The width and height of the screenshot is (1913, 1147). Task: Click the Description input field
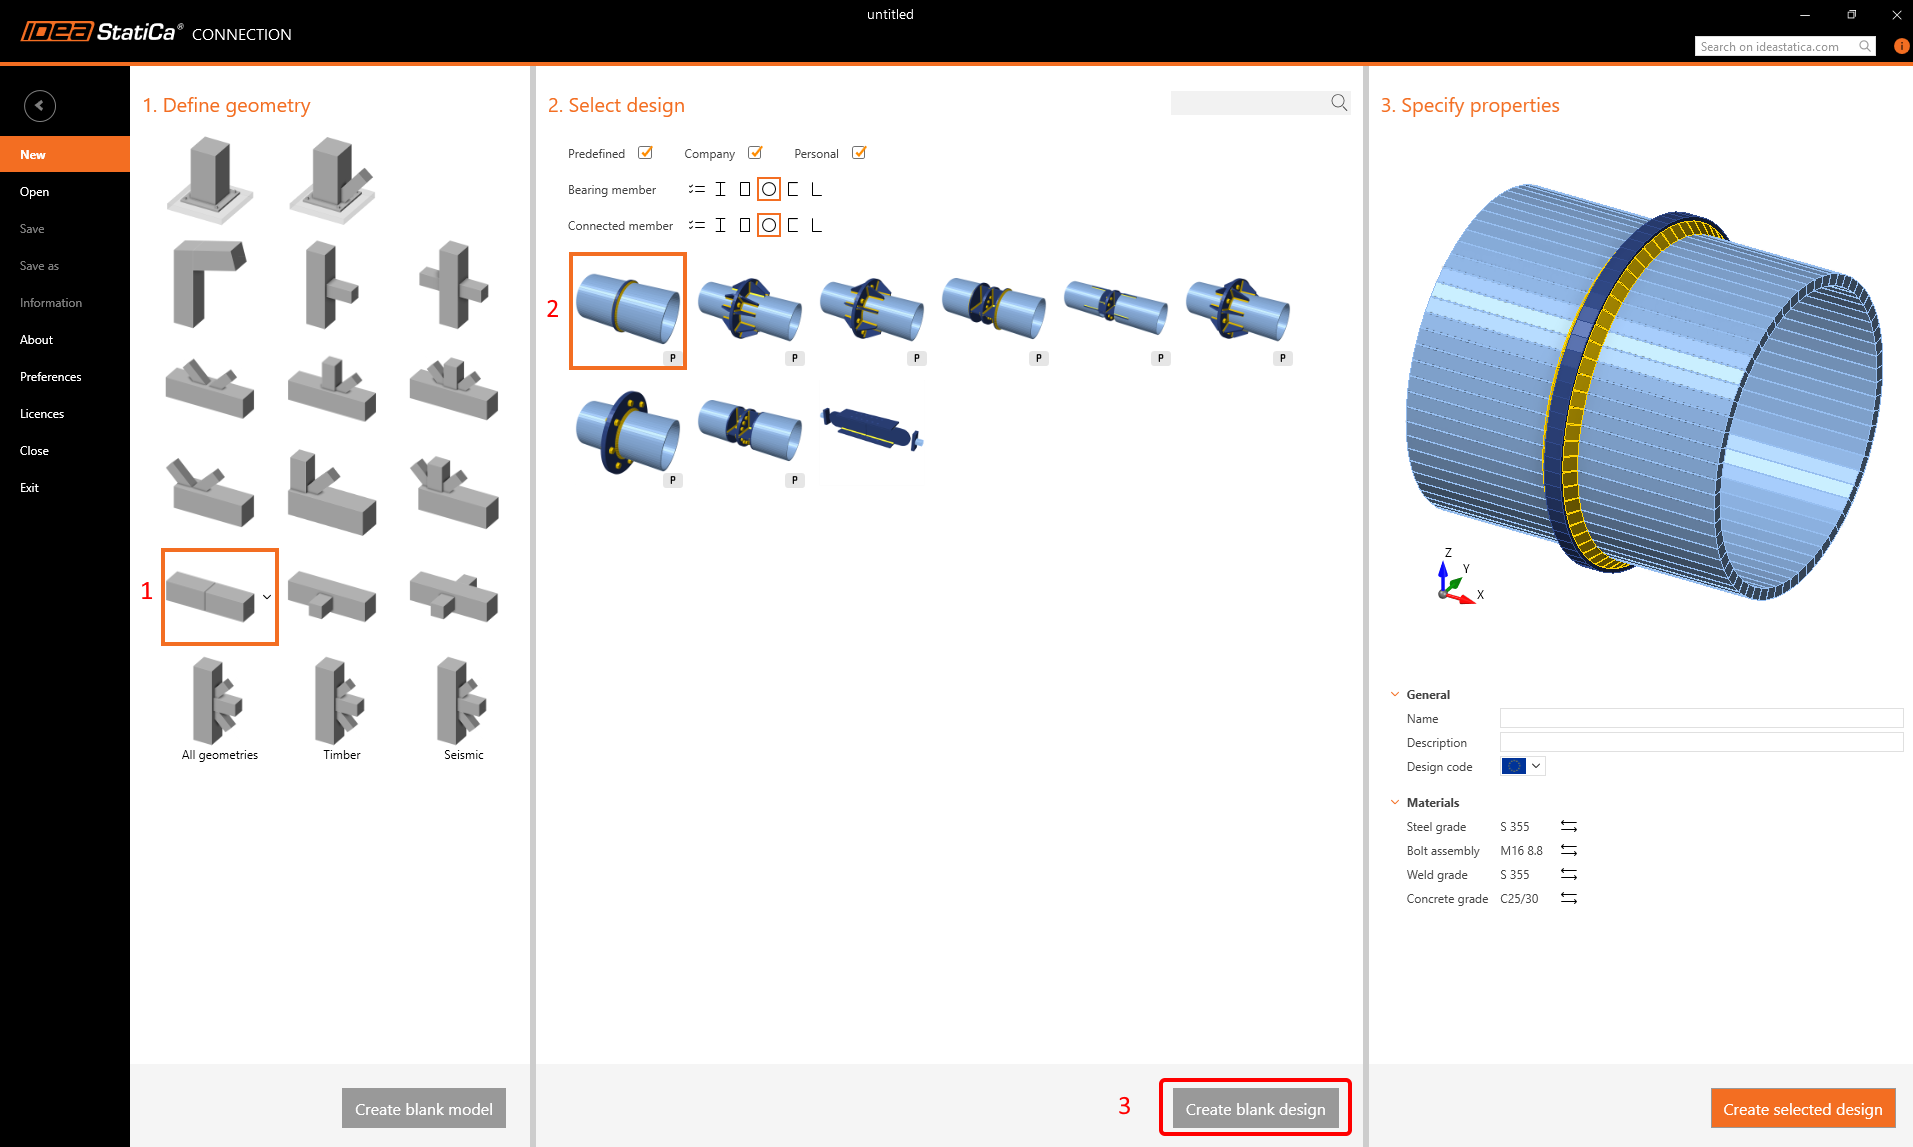click(x=1701, y=742)
